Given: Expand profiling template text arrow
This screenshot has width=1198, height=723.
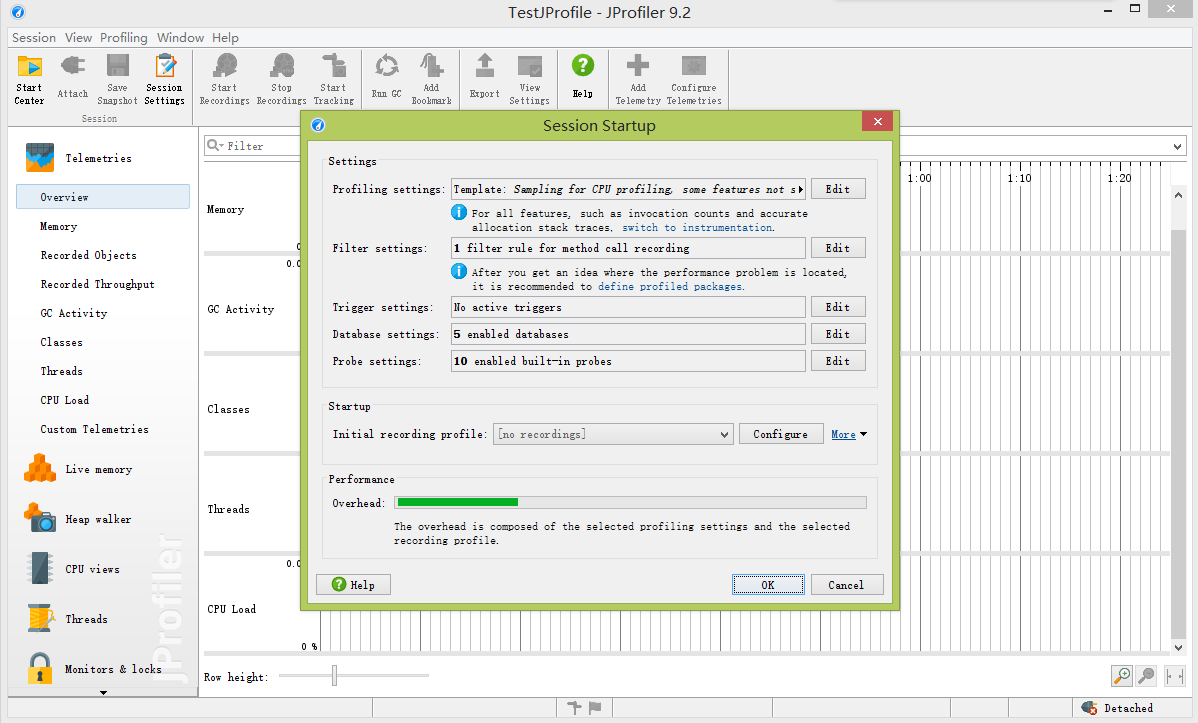Looking at the screenshot, I should (800, 189).
